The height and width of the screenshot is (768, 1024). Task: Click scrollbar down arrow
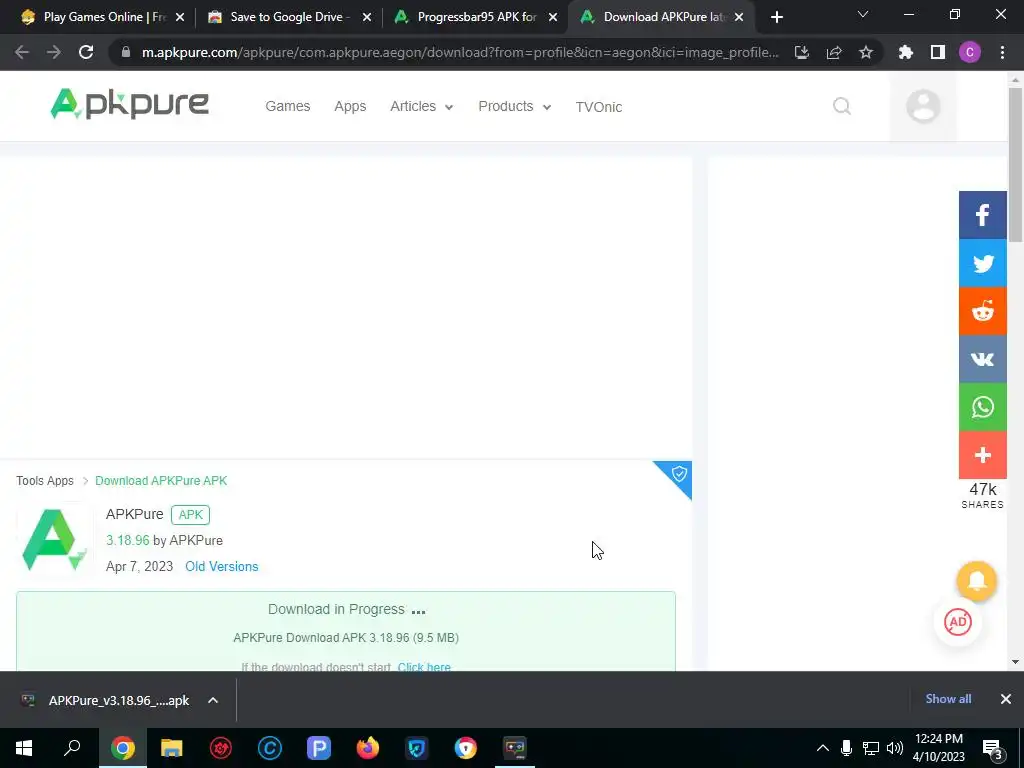[1015, 662]
